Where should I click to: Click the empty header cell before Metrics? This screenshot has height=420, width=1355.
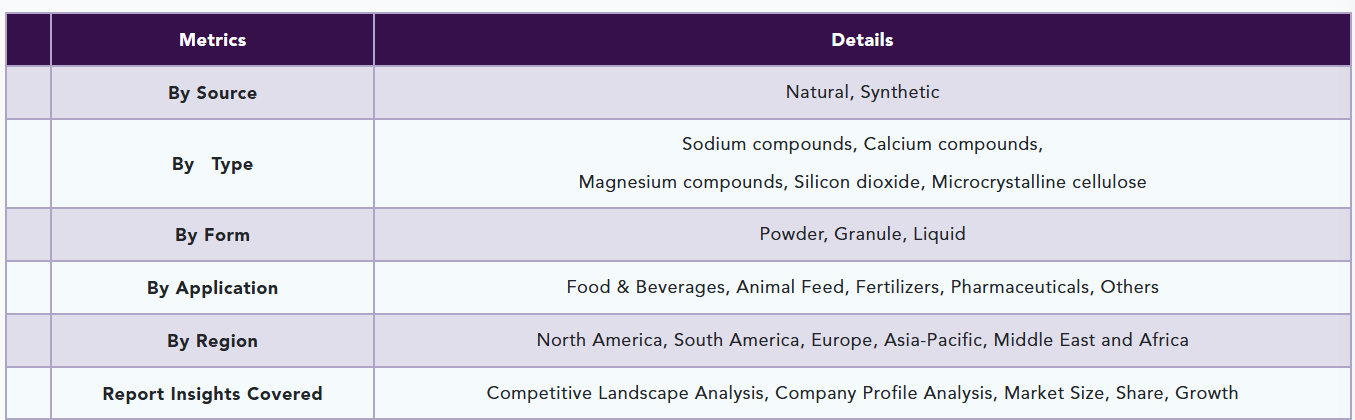tap(28, 40)
